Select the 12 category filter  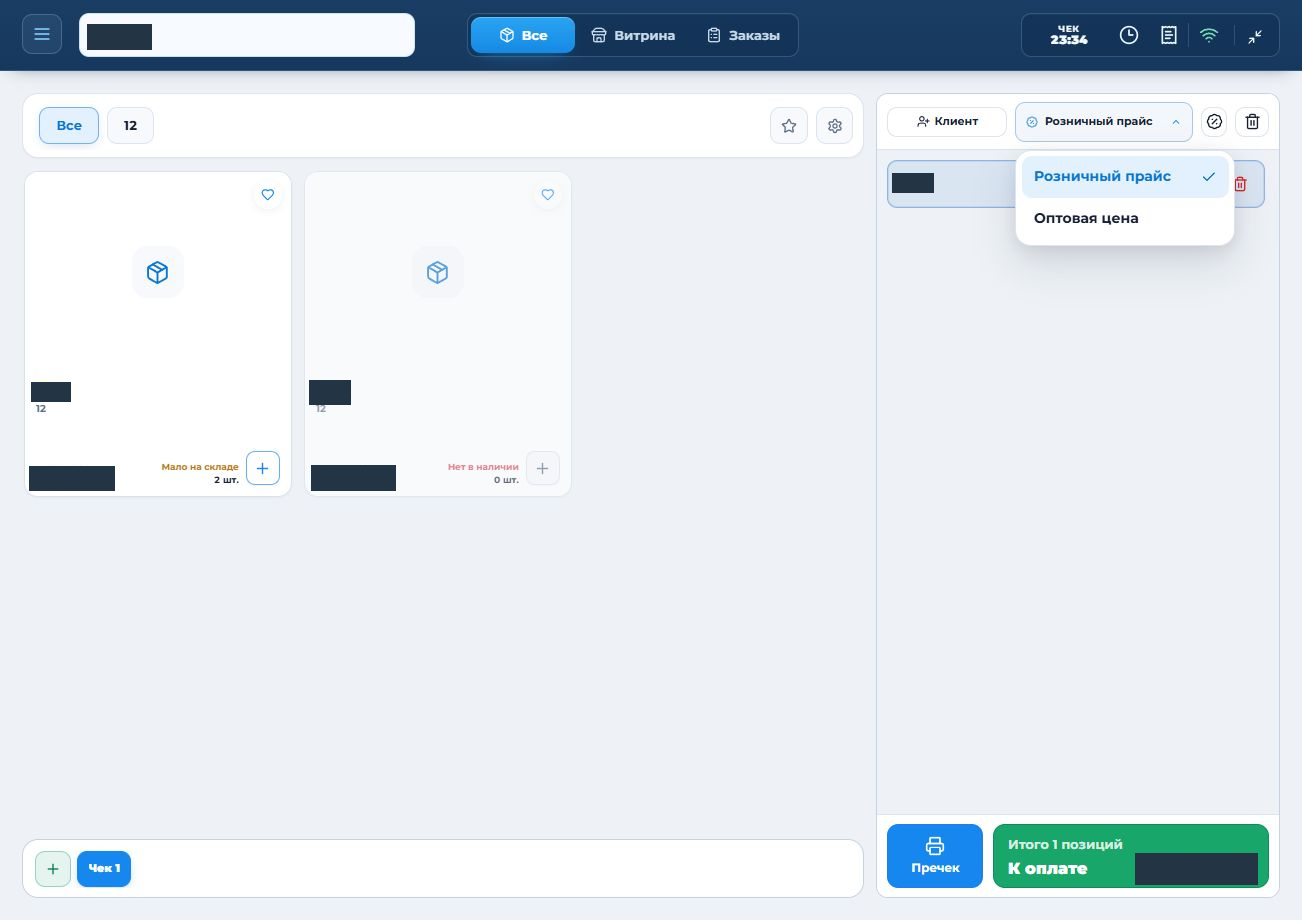tap(130, 126)
